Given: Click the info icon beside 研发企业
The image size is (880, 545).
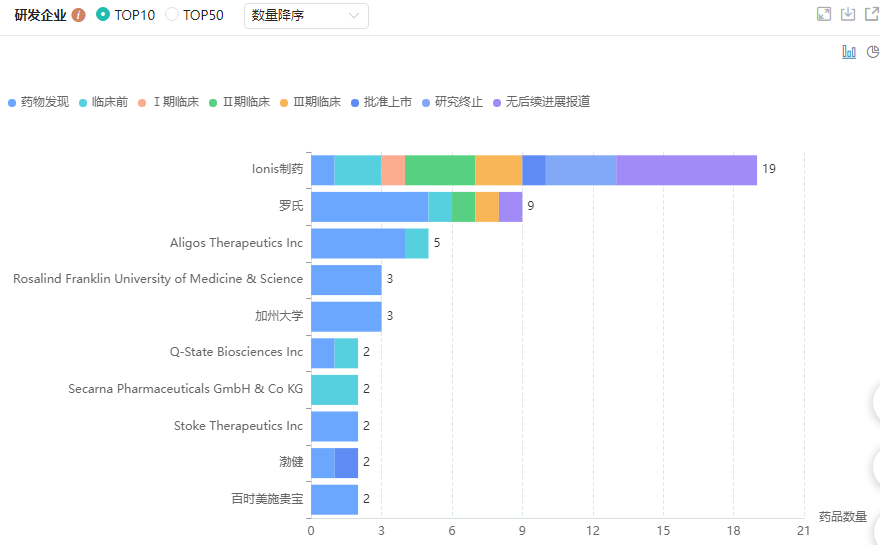Looking at the screenshot, I should pos(79,15).
